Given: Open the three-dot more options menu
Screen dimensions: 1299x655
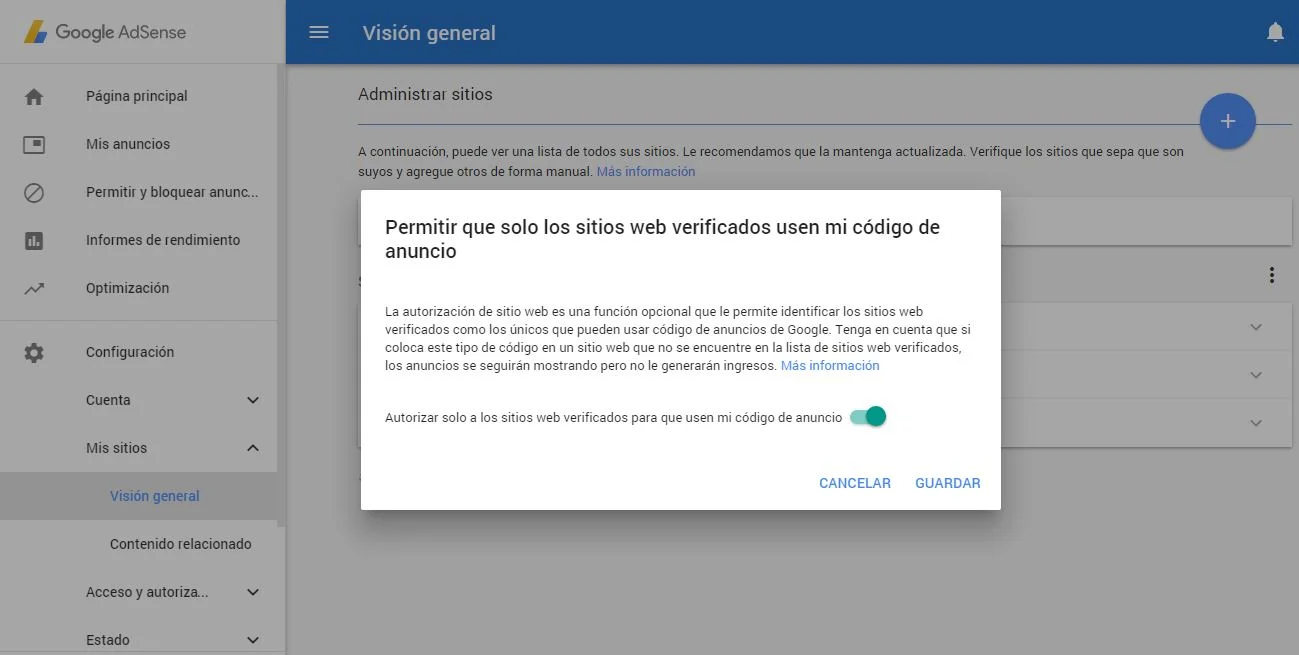Looking at the screenshot, I should pos(1271,275).
